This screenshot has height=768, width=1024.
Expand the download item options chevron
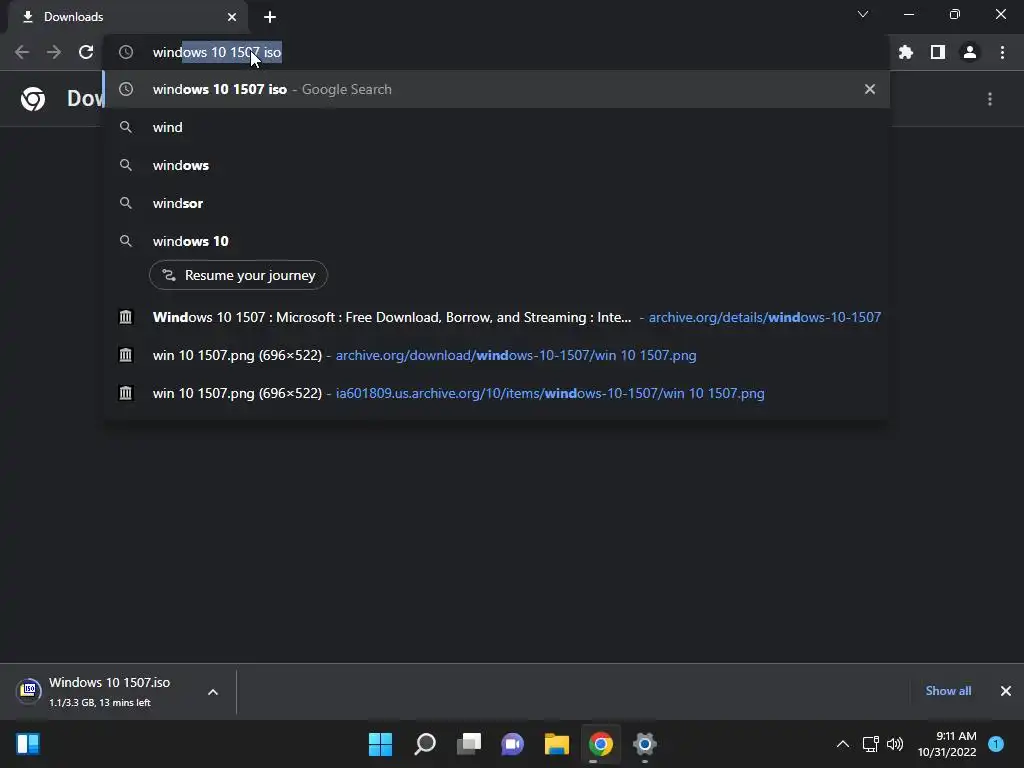pyautogui.click(x=213, y=692)
